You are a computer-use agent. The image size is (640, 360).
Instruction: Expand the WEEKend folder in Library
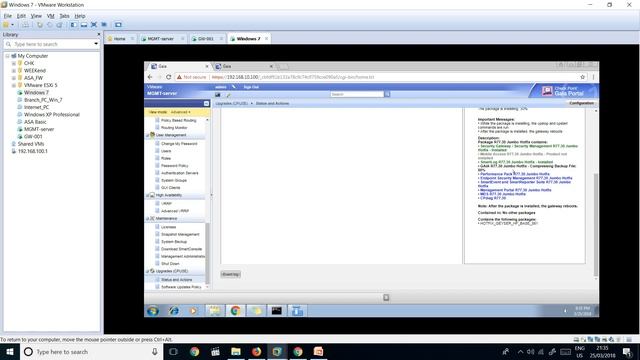click(13, 71)
